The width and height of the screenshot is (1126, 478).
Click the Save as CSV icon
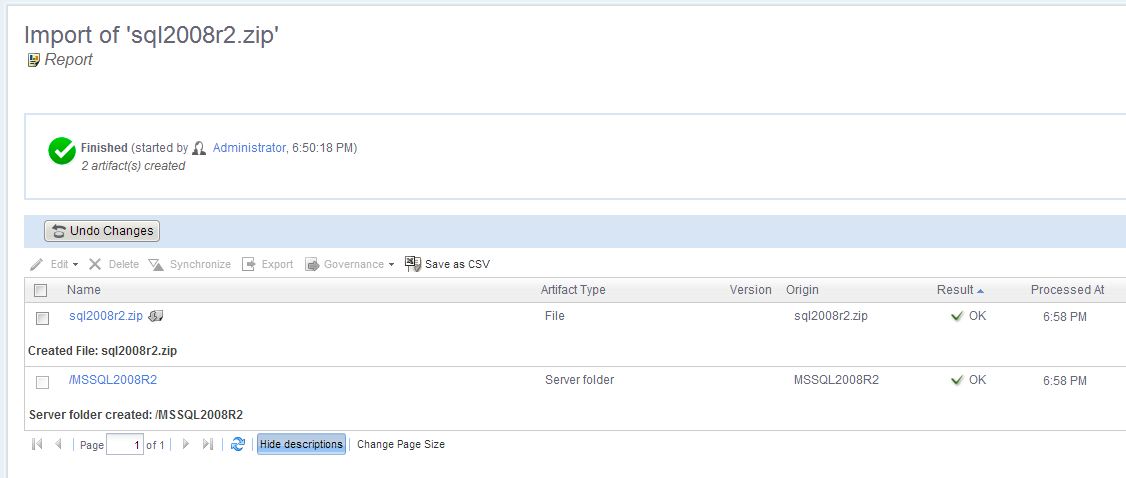(x=412, y=264)
